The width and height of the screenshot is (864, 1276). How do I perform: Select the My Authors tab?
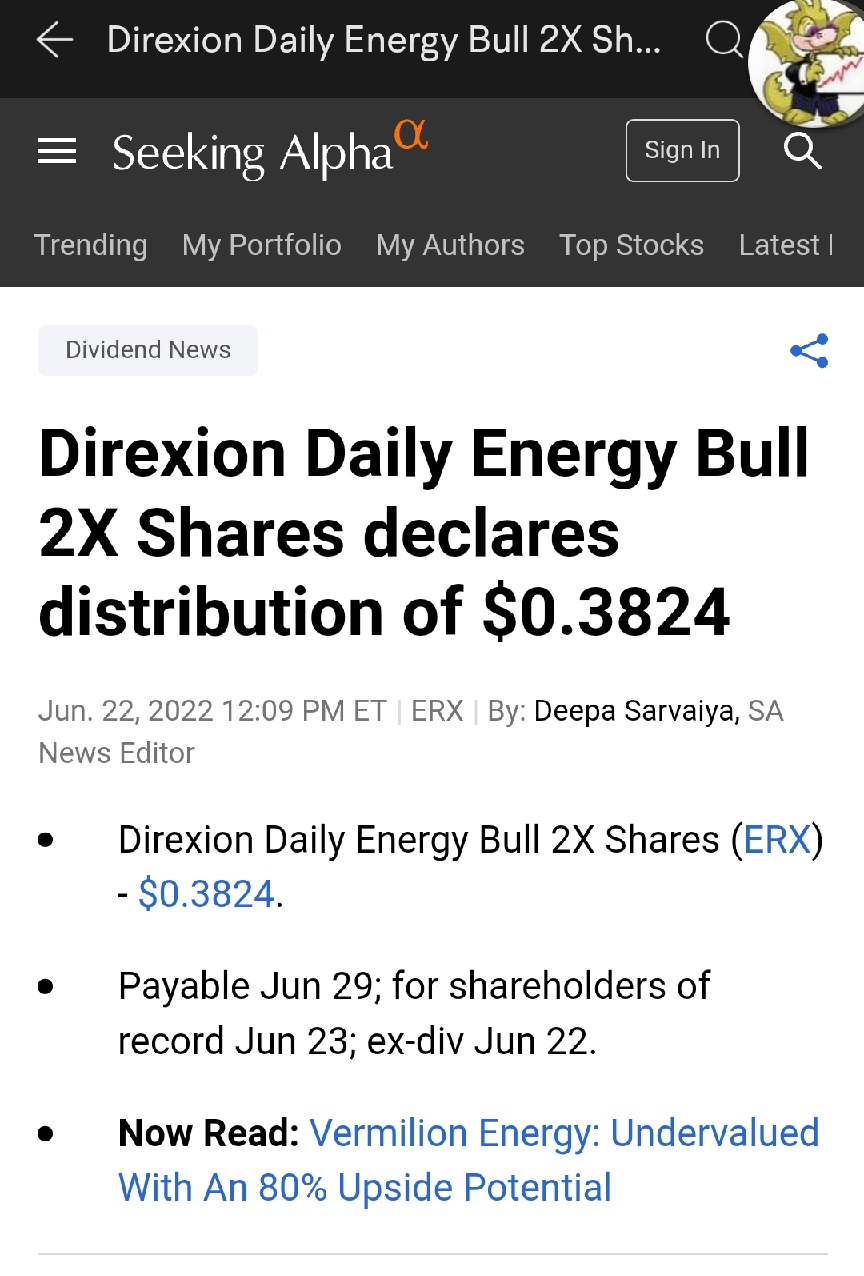point(450,245)
